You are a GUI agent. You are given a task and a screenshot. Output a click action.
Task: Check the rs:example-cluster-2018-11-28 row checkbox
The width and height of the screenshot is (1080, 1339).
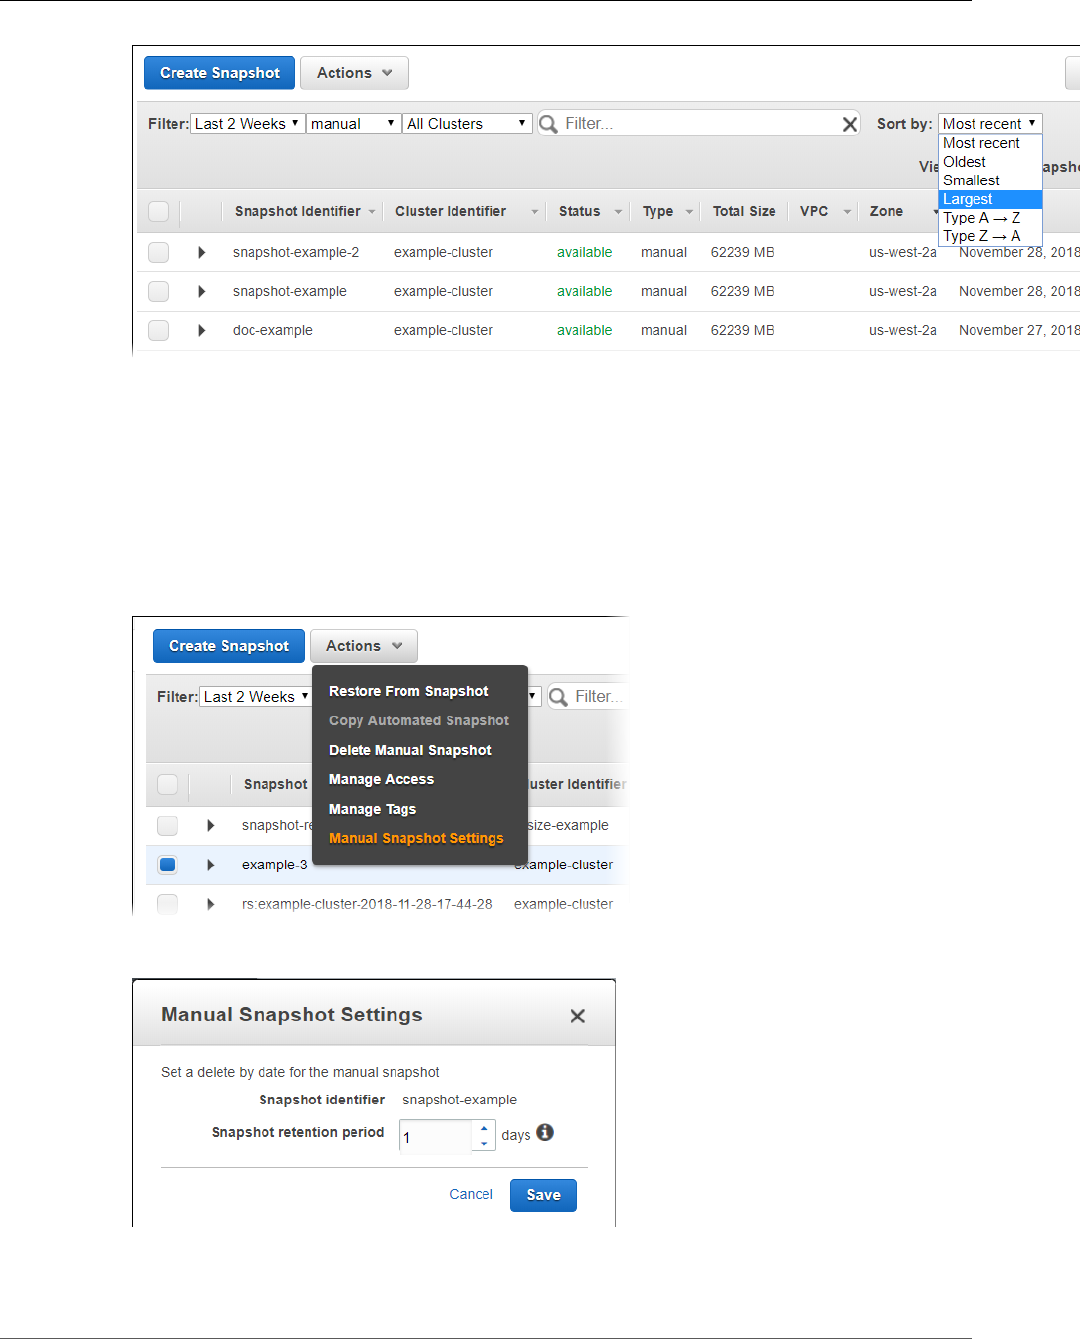click(167, 904)
